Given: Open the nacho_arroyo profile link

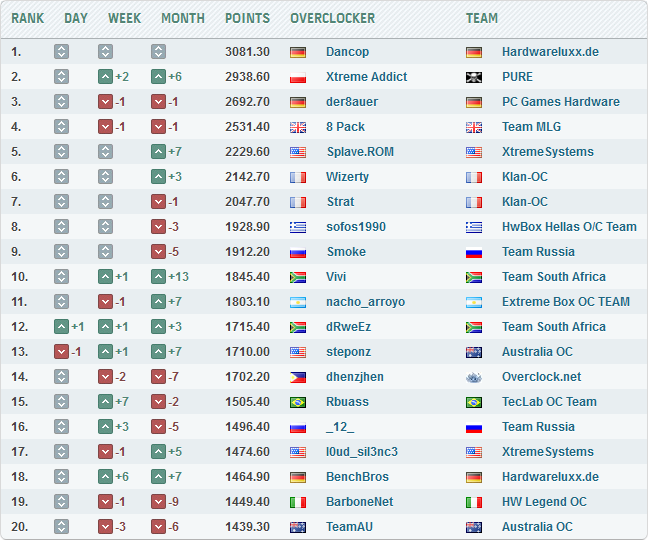Looking at the screenshot, I should 365,302.
